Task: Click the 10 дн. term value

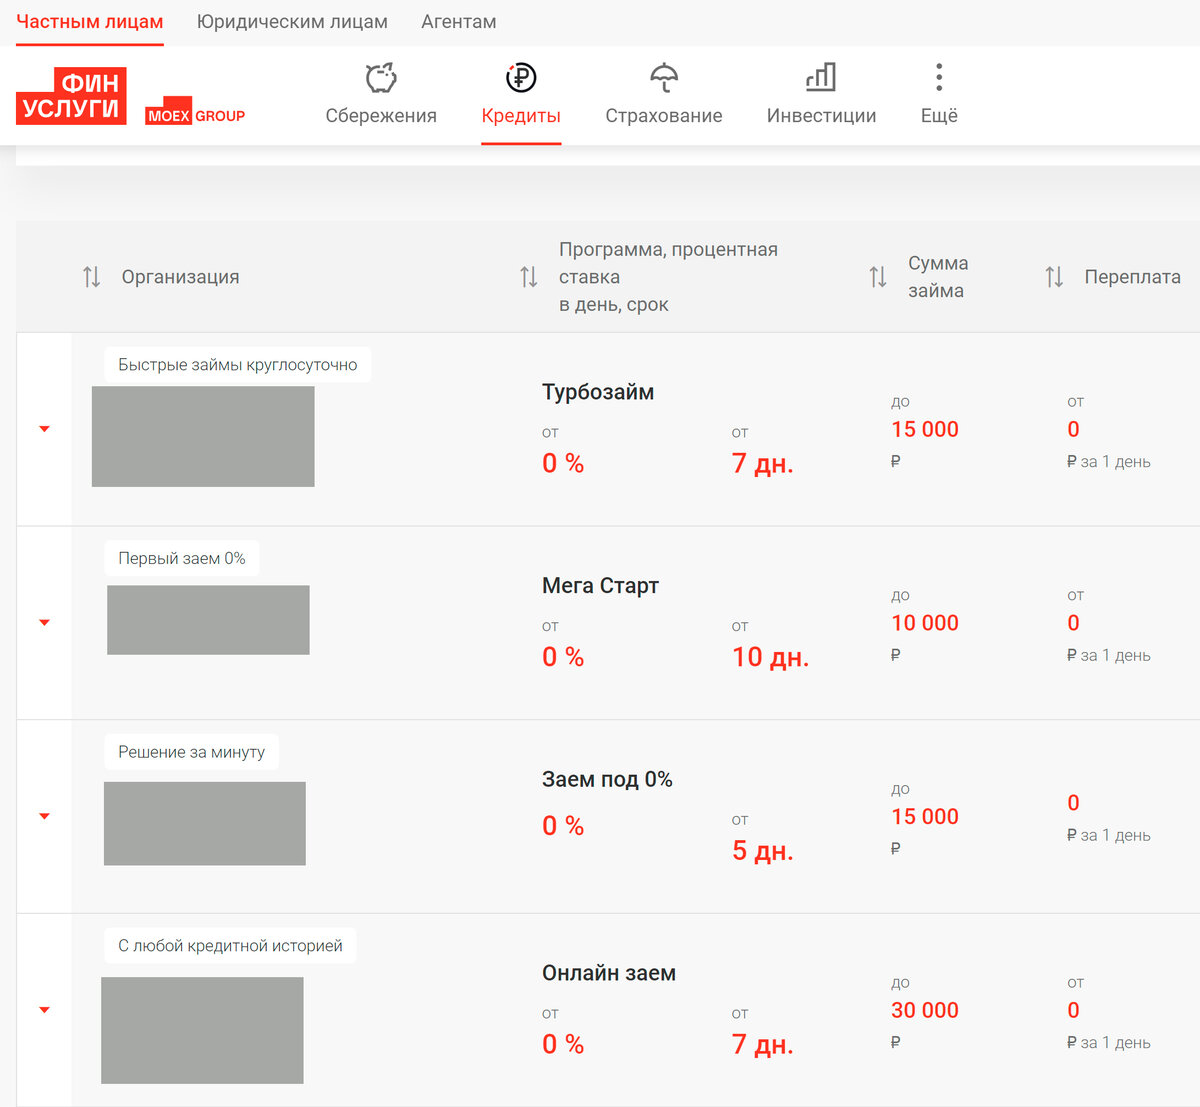Action: point(770,657)
